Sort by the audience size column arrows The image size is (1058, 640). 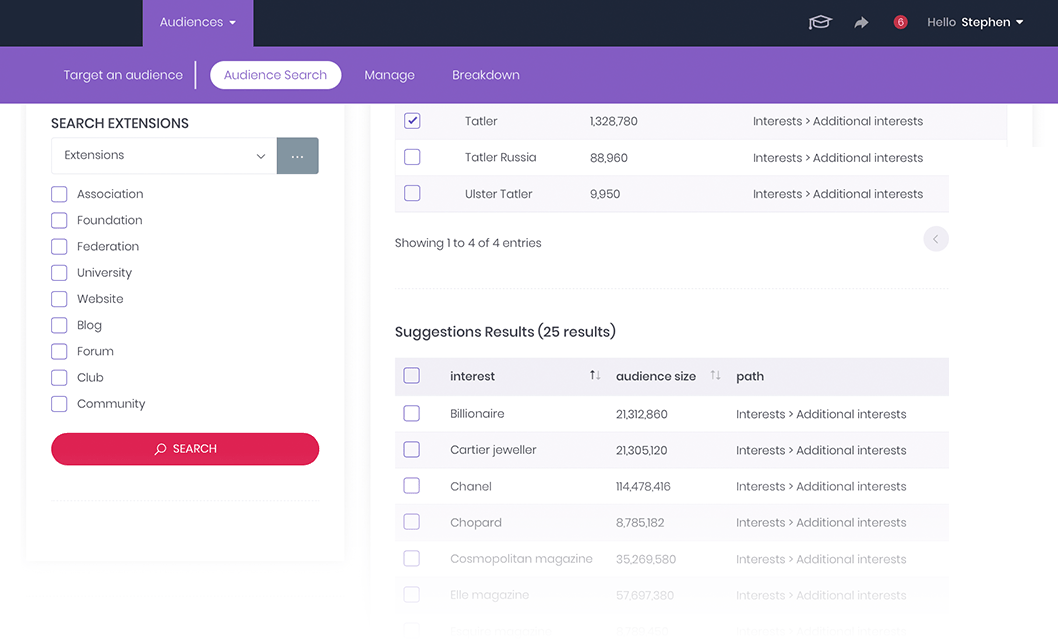pyautogui.click(x=715, y=375)
